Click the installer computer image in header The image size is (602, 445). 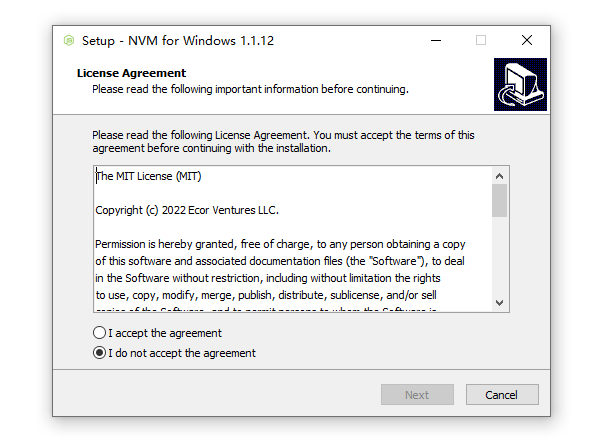(520, 85)
